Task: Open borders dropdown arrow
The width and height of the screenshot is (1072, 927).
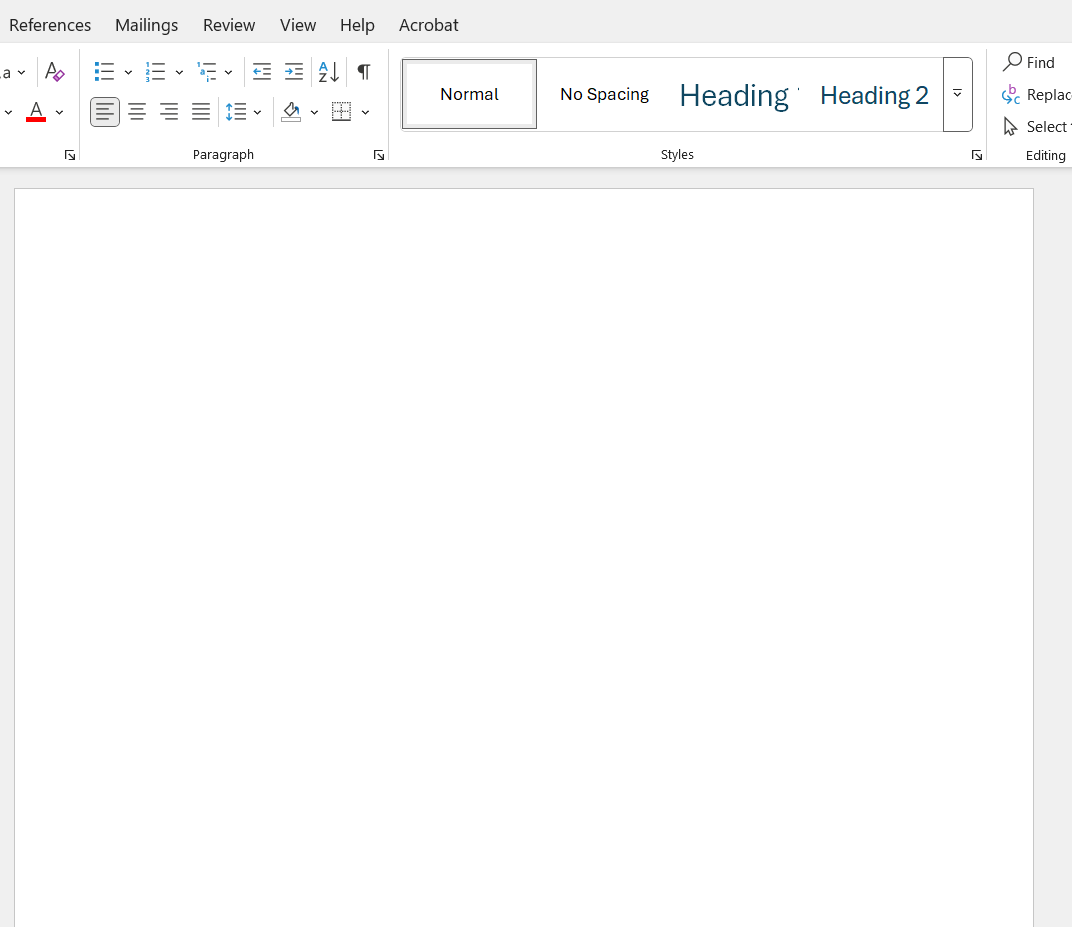Action: click(x=366, y=112)
